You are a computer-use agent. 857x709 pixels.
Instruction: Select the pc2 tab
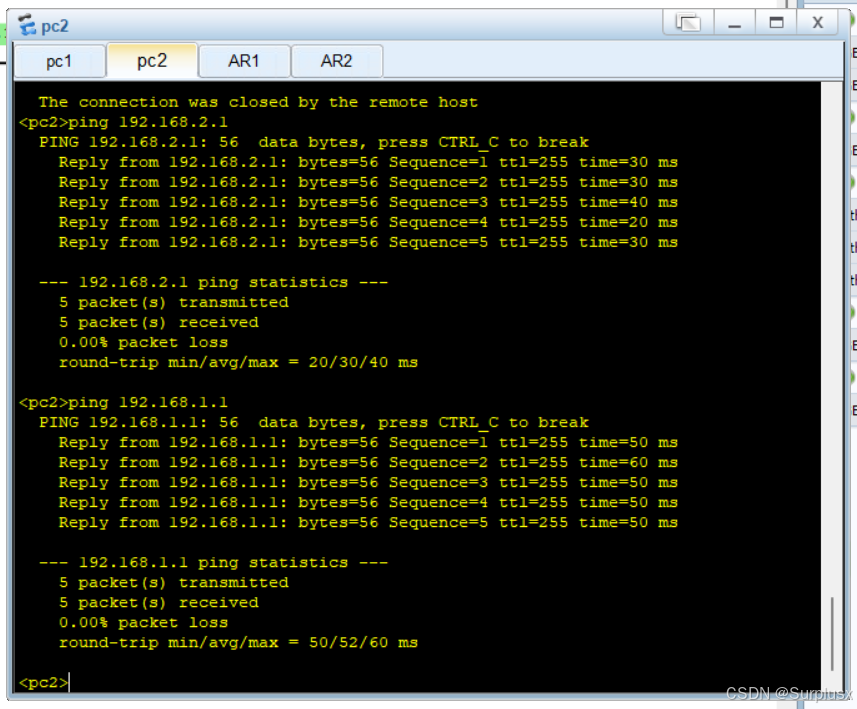point(152,60)
